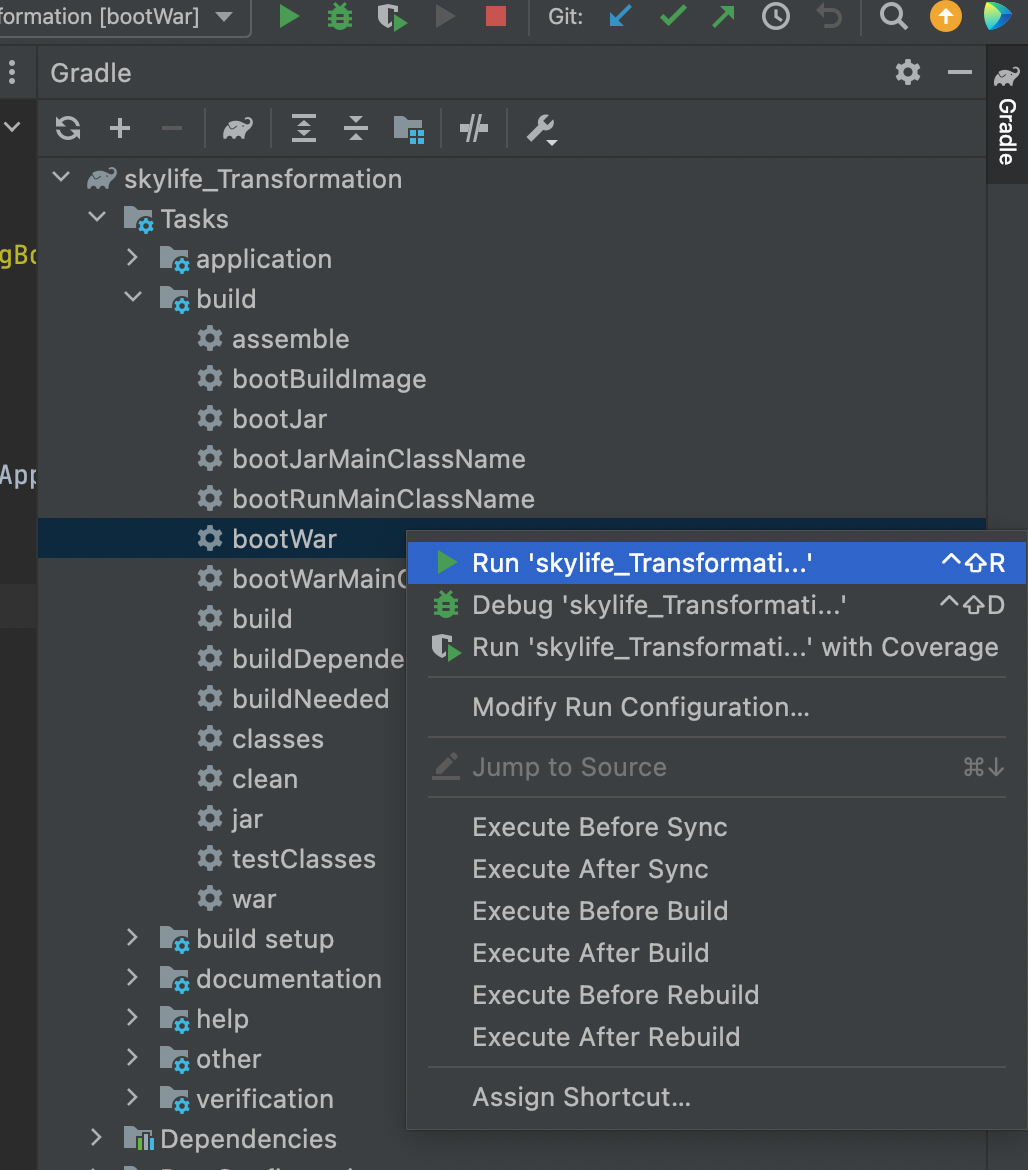Viewport: 1028px width, 1170px height.
Task: Open the colorful plugin icon at top right
Action: tap(997, 16)
